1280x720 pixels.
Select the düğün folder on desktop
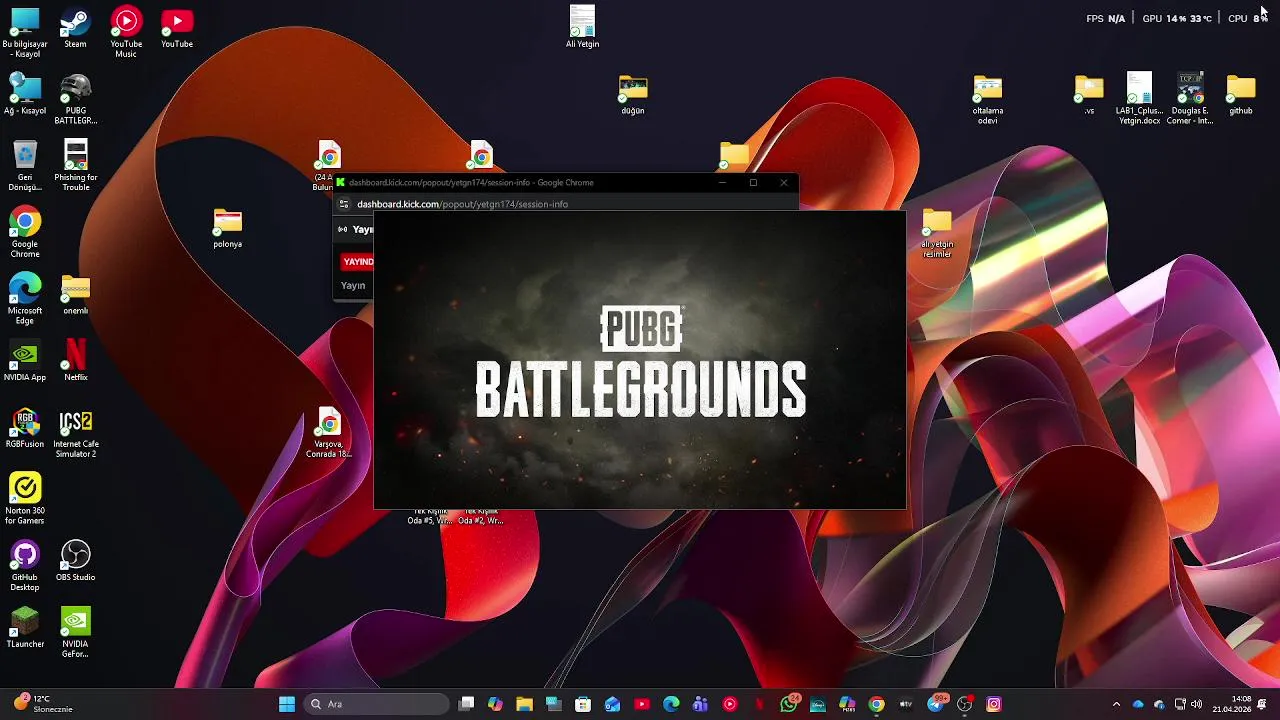tap(632, 95)
